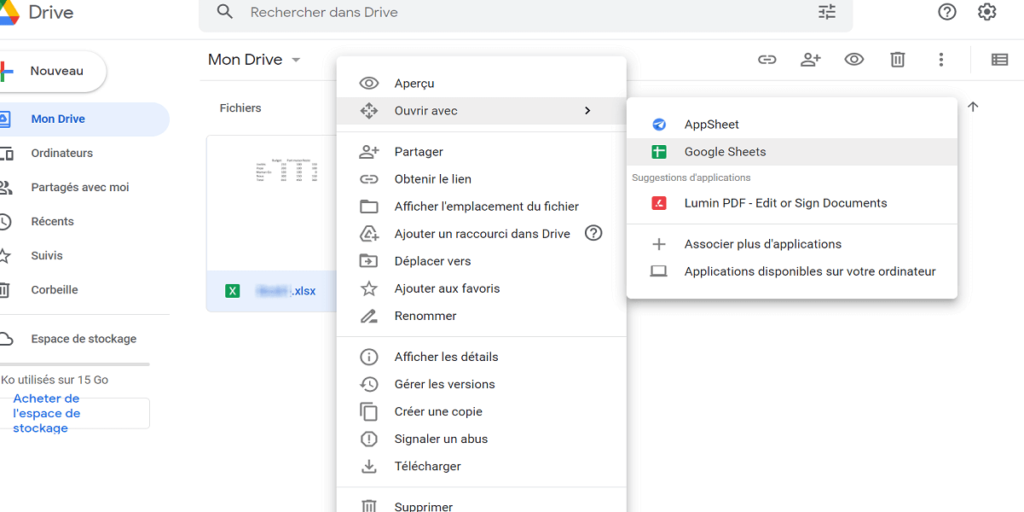Choose Déplacer vers from the menu
The height and width of the screenshot is (512, 1024).
(481, 261)
